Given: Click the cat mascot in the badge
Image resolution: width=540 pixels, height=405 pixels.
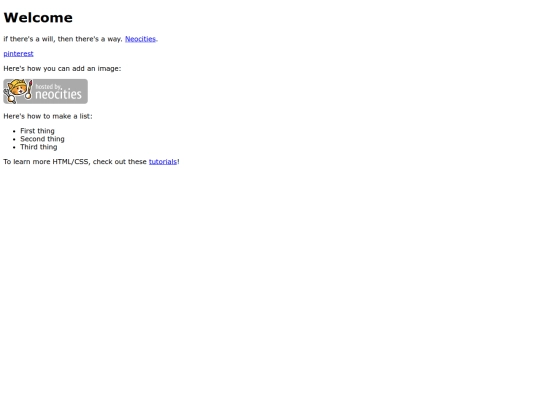Looking at the screenshot, I should pos(16,90).
